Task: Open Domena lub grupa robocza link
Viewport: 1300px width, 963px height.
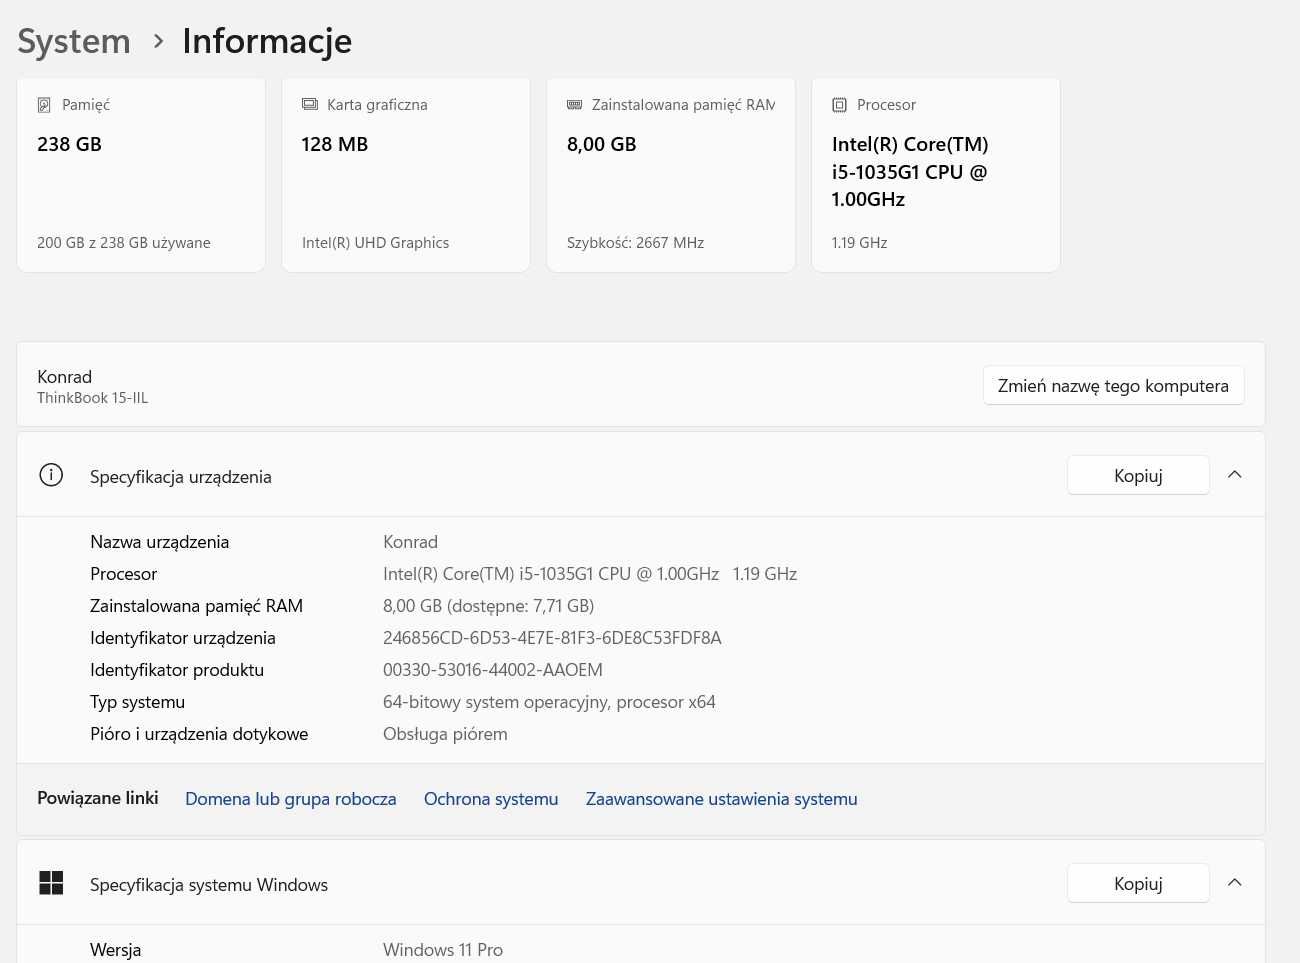Action: click(291, 799)
